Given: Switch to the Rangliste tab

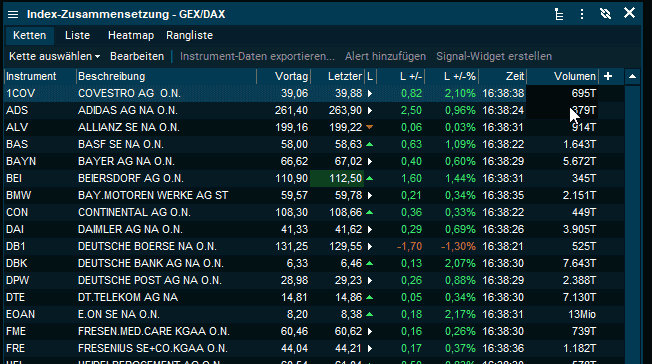Looking at the screenshot, I should [189, 35].
